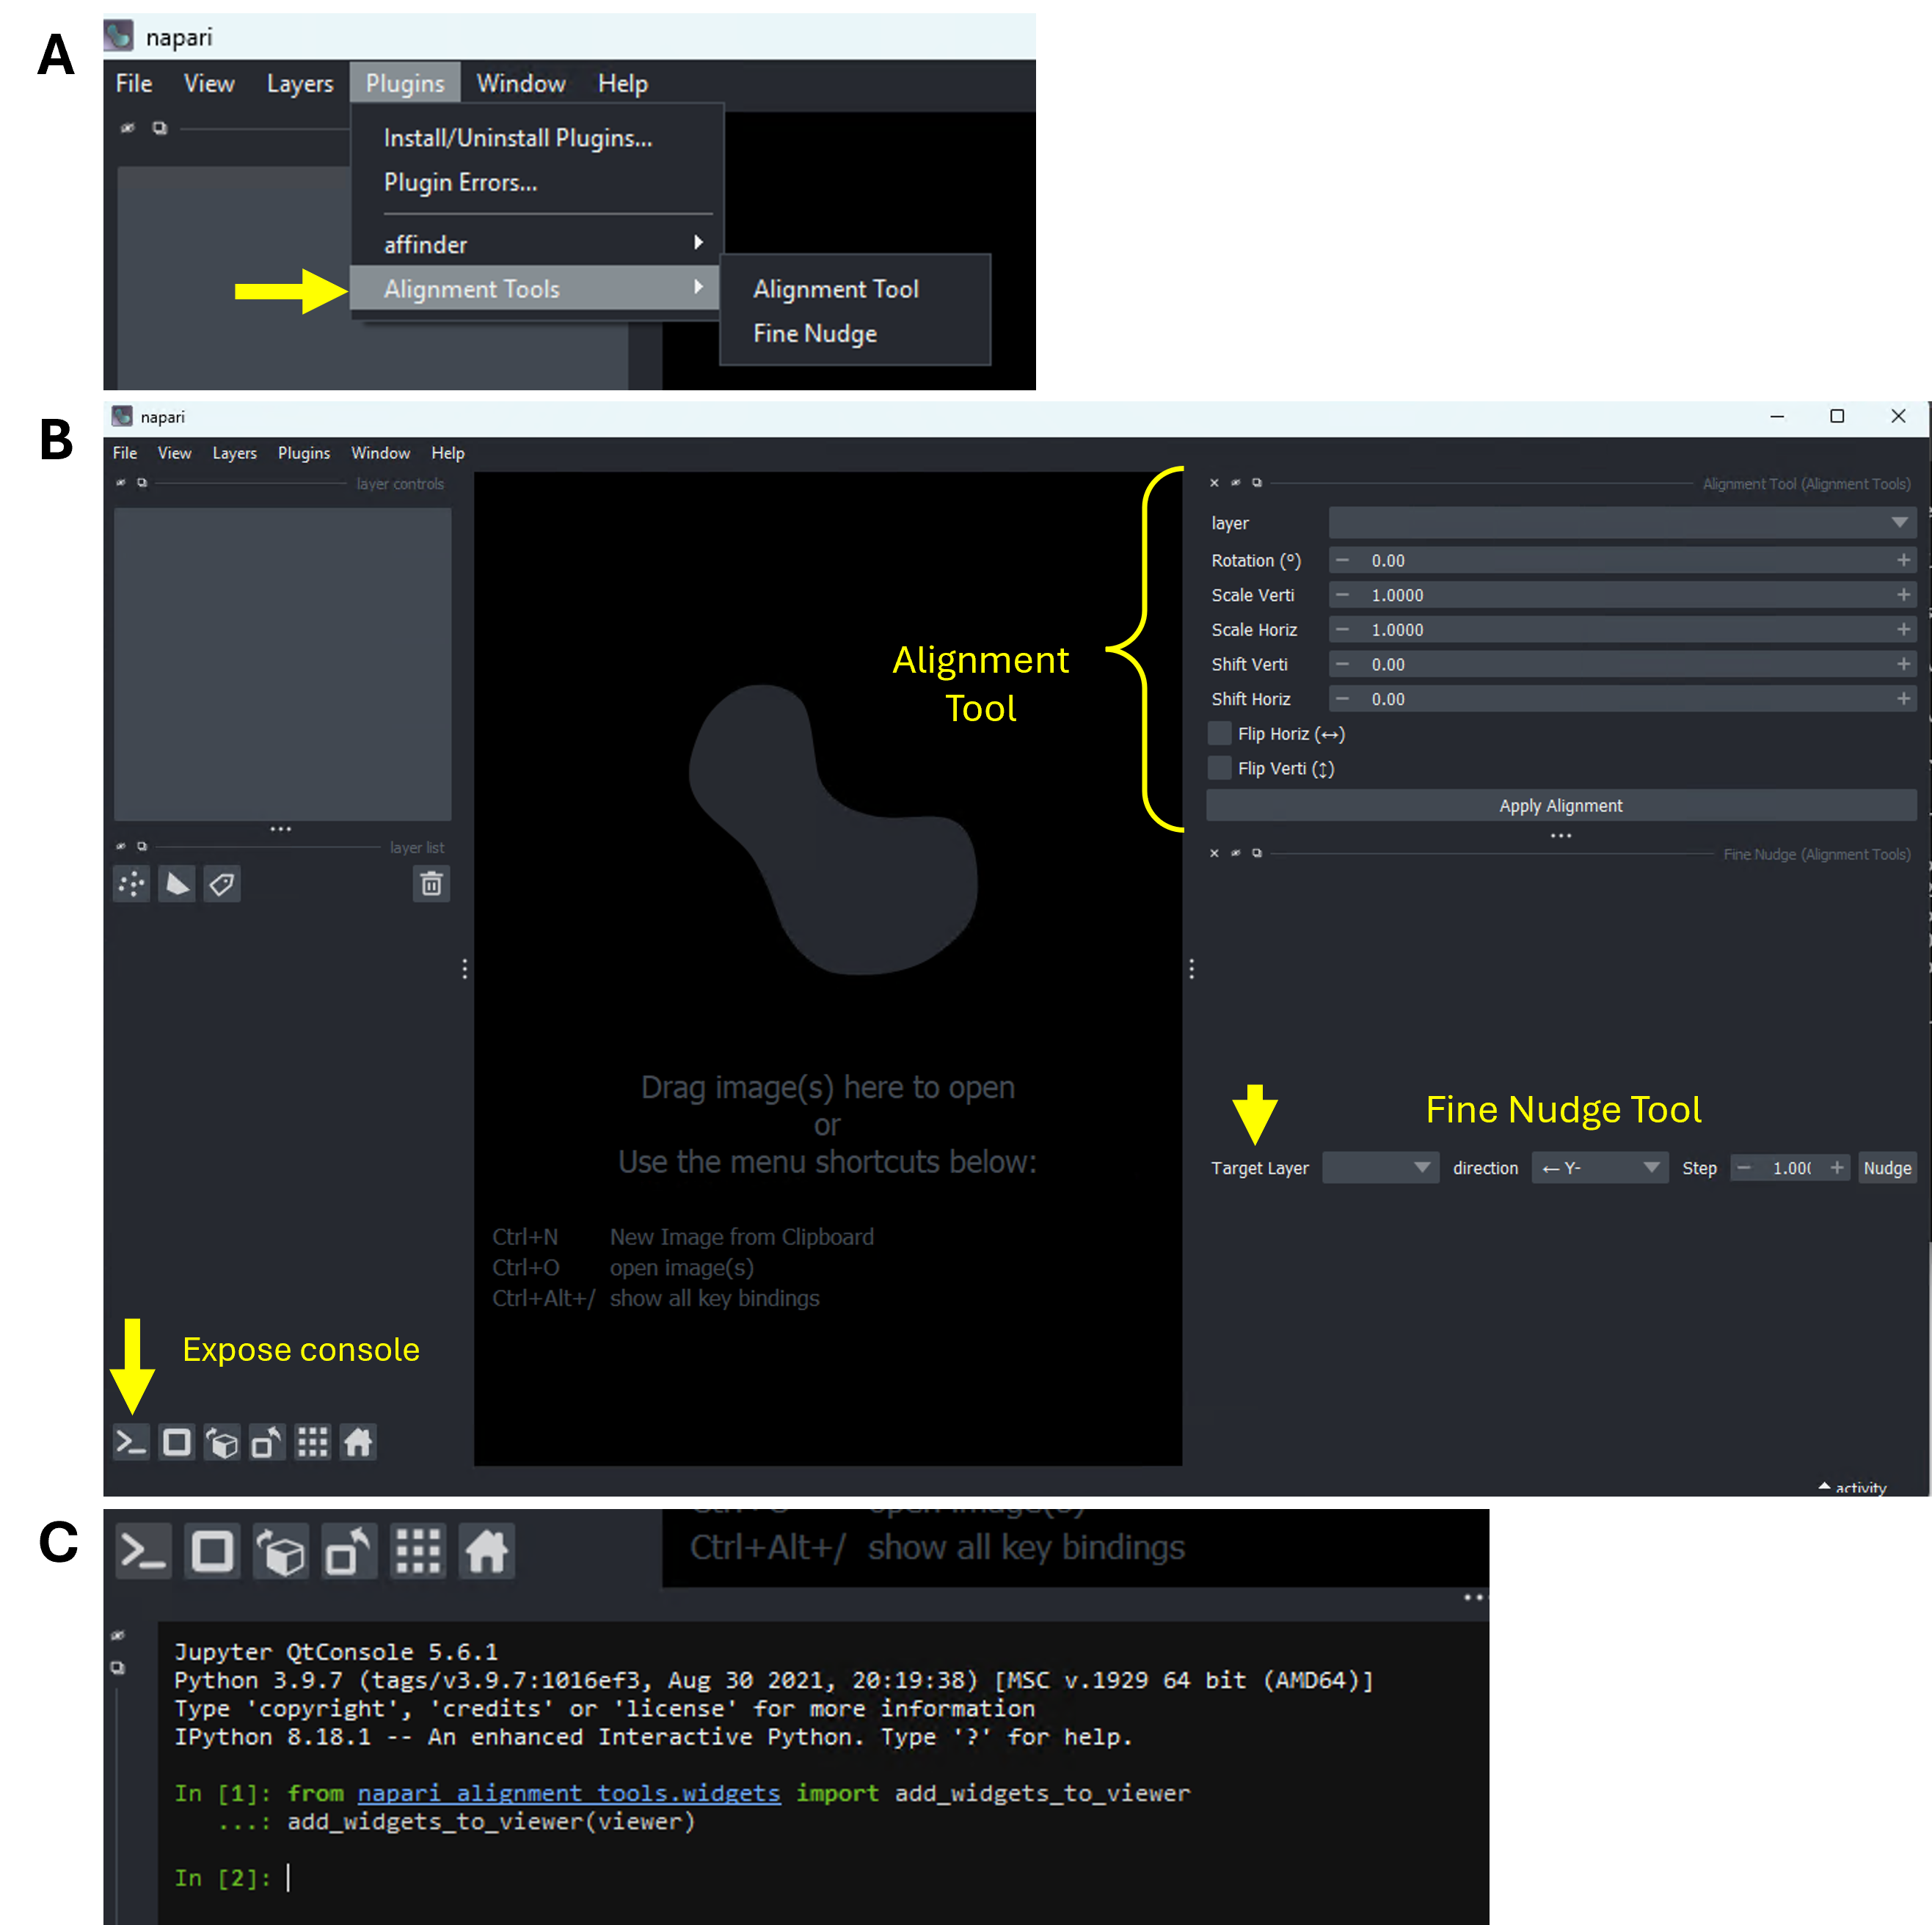
Task: Increase Scale Verti with plus
Action: (1903, 595)
